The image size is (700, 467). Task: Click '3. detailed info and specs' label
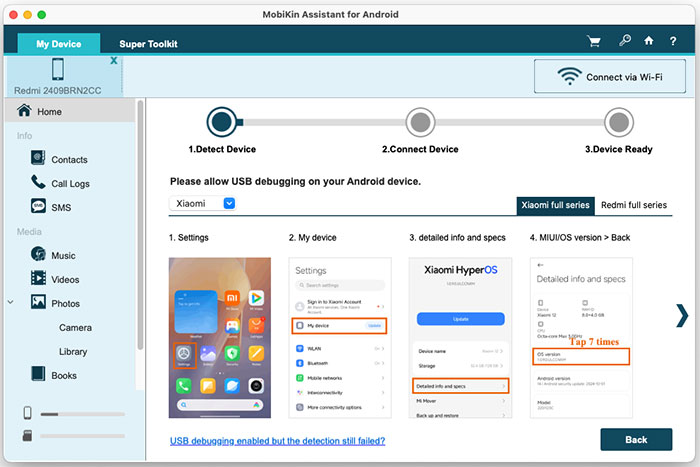click(458, 238)
